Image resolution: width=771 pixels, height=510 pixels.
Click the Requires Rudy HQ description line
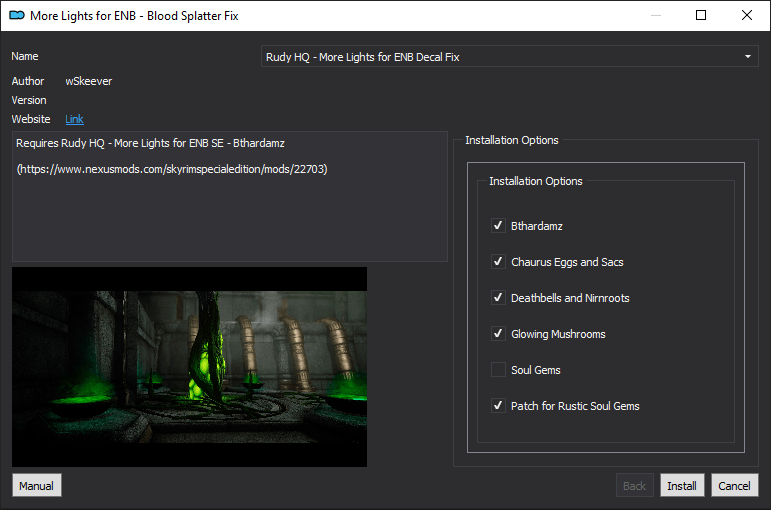(150, 143)
